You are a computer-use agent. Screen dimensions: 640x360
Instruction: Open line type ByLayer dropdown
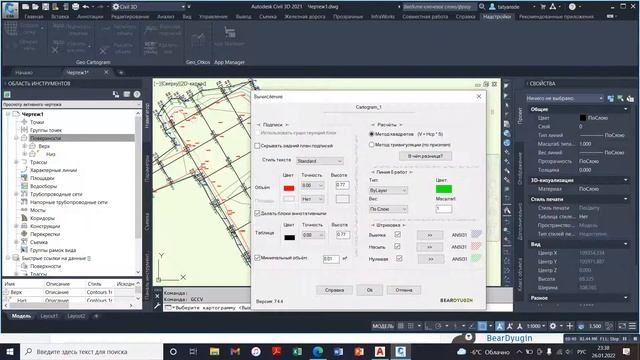388,190
